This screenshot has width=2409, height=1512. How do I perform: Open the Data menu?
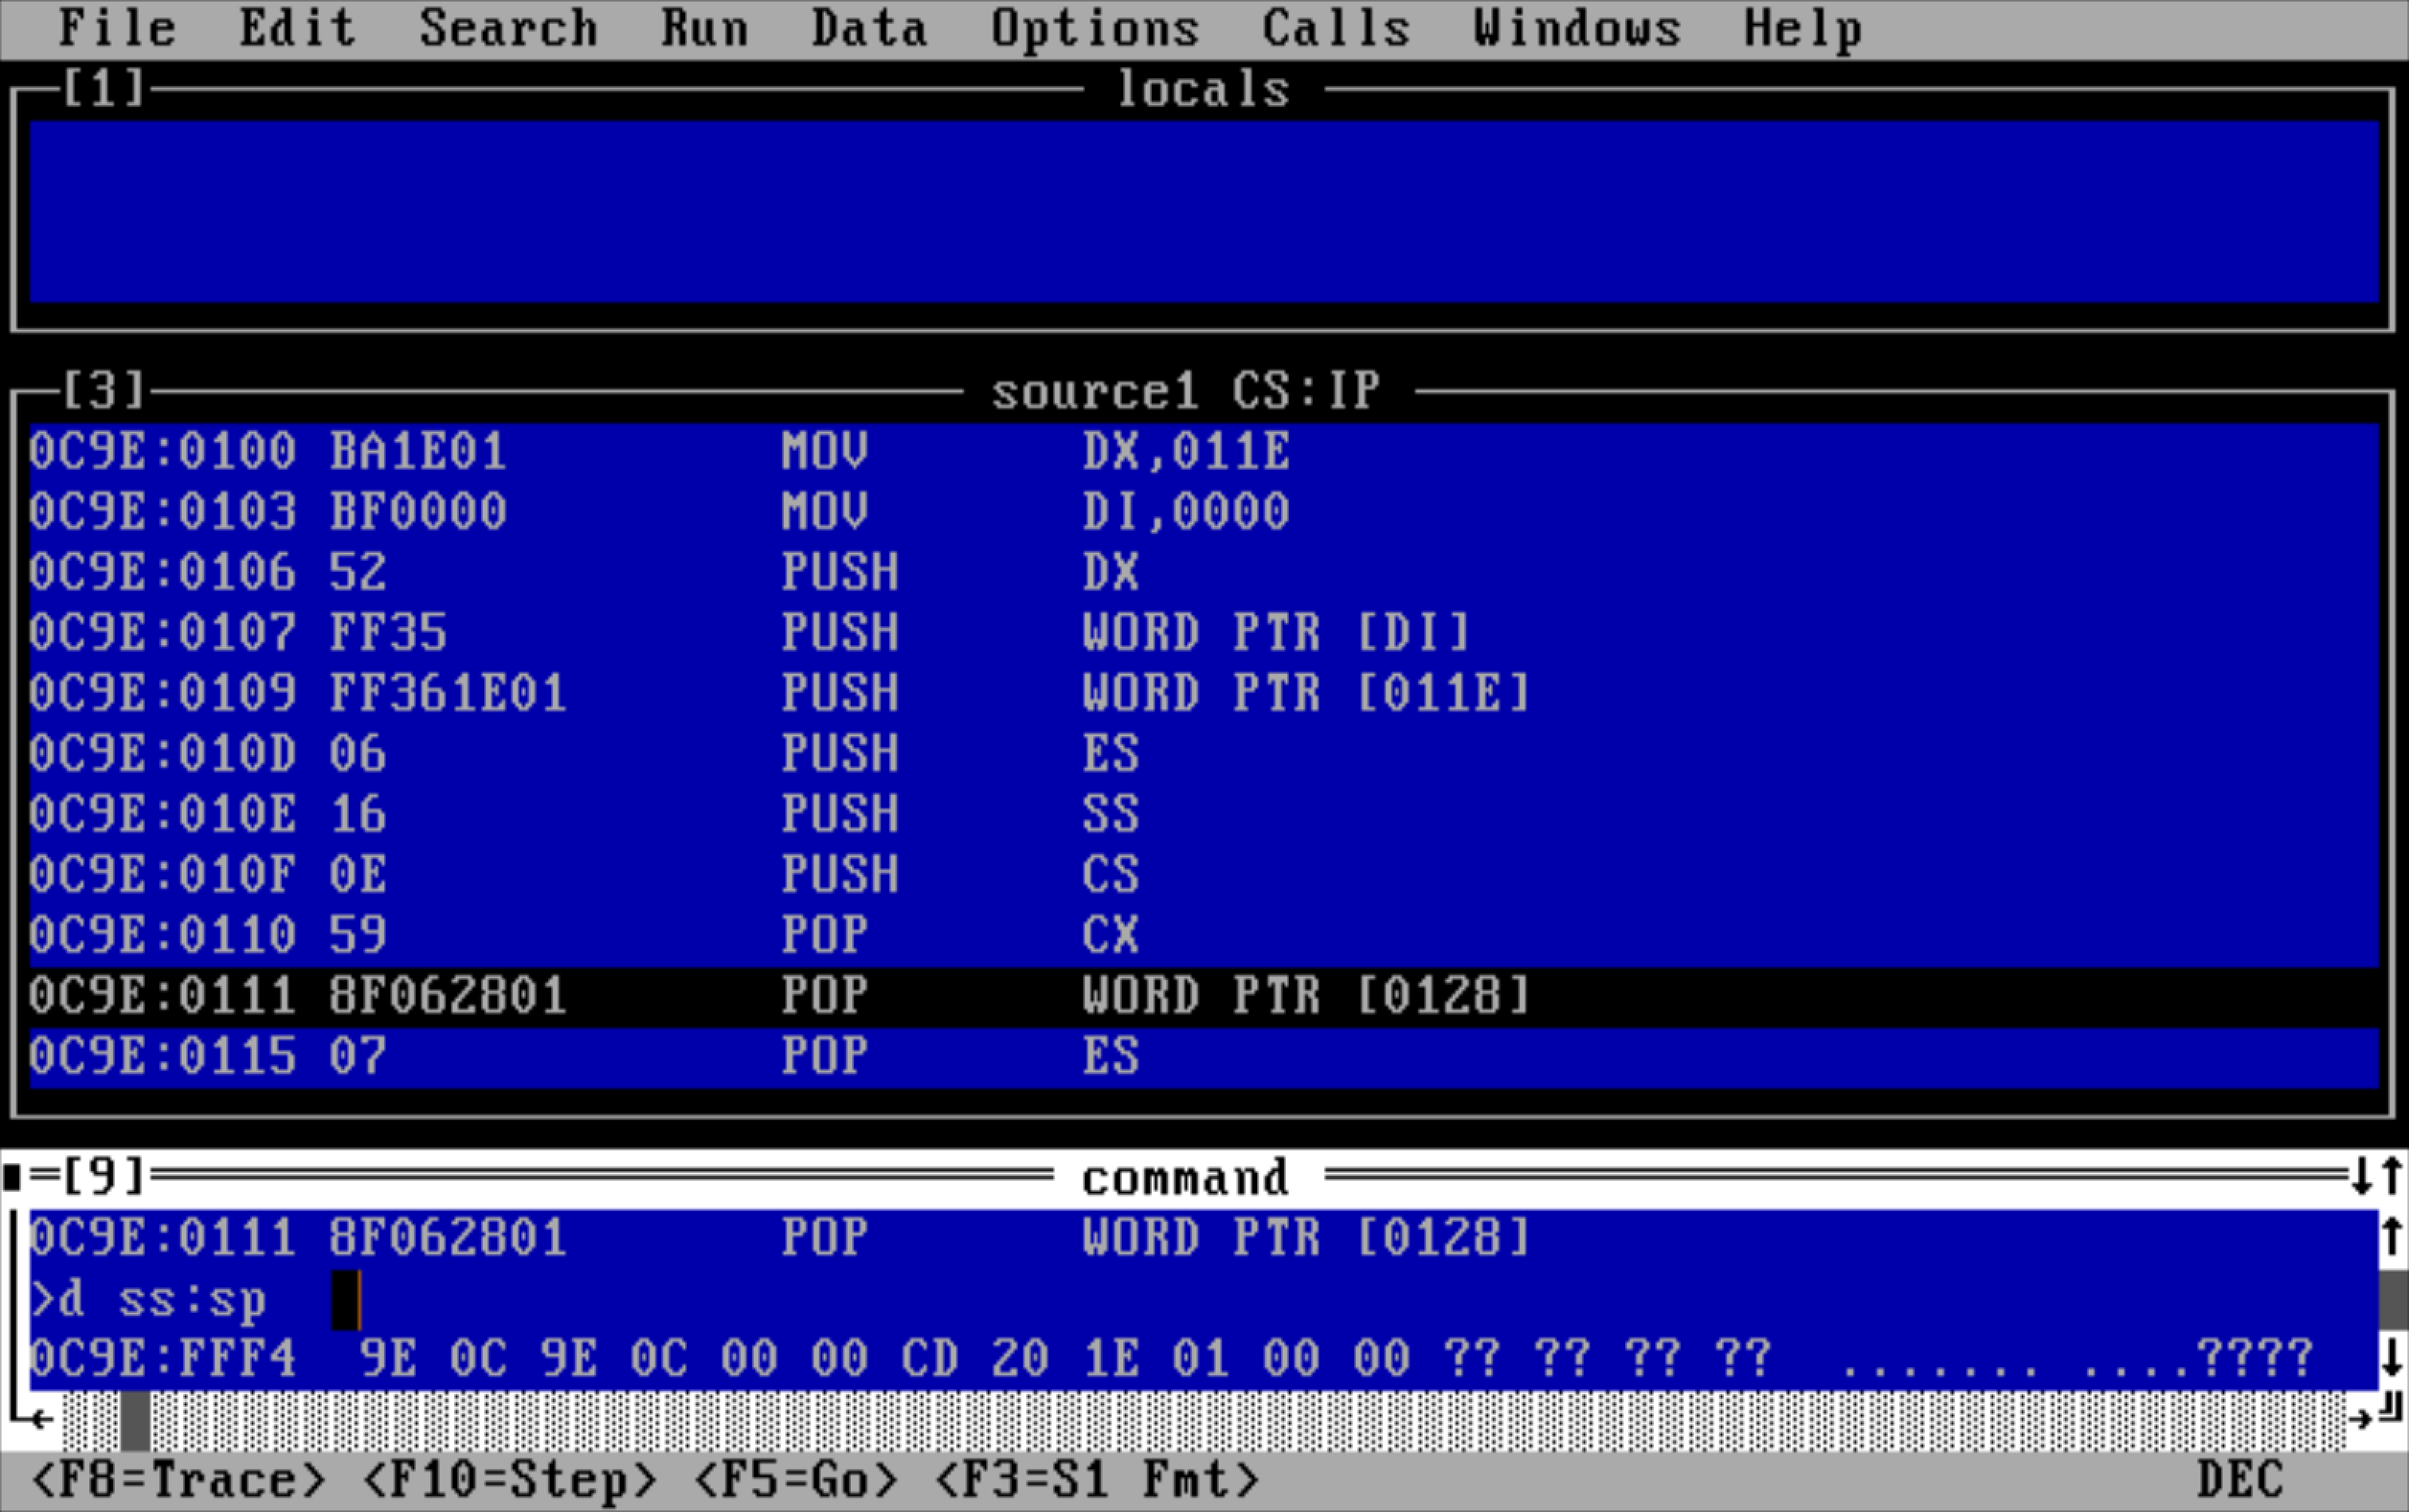coord(869,28)
